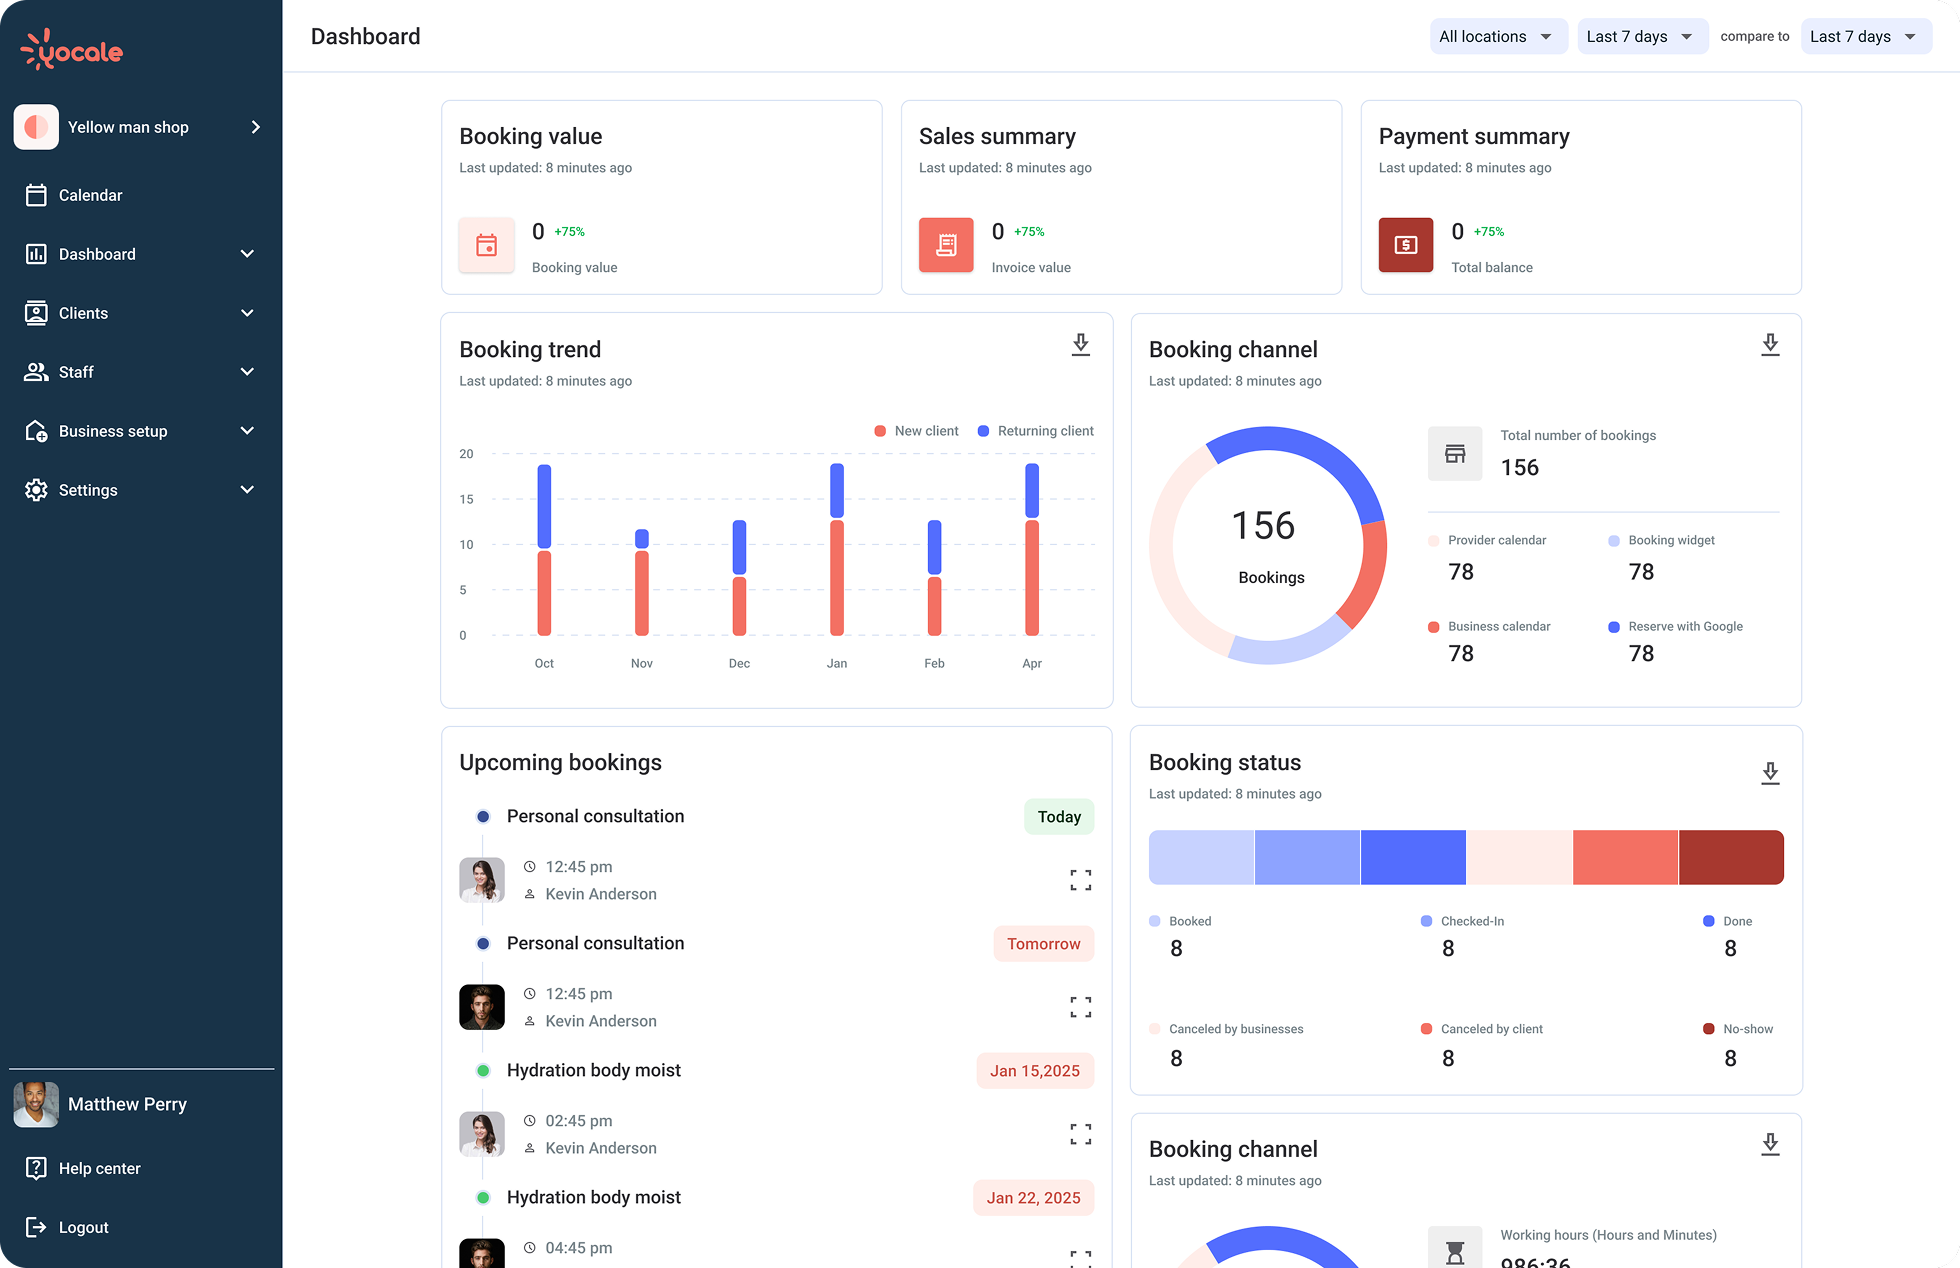The image size is (1960, 1268).
Task: Click the 156 Bookings donut chart center
Action: pyautogui.click(x=1268, y=546)
